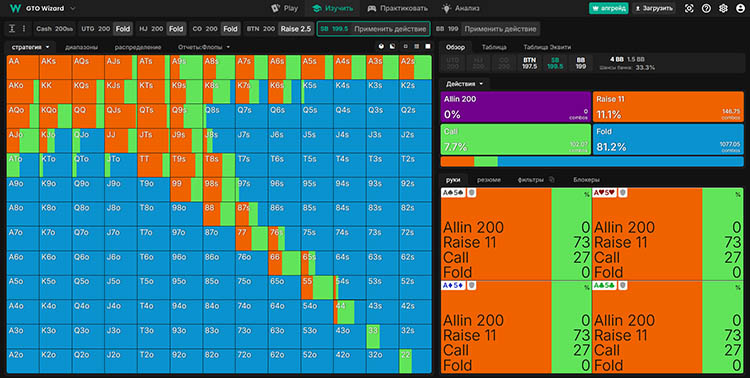Click the BTN Raise 2.5 action button

click(x=296, y=29)
